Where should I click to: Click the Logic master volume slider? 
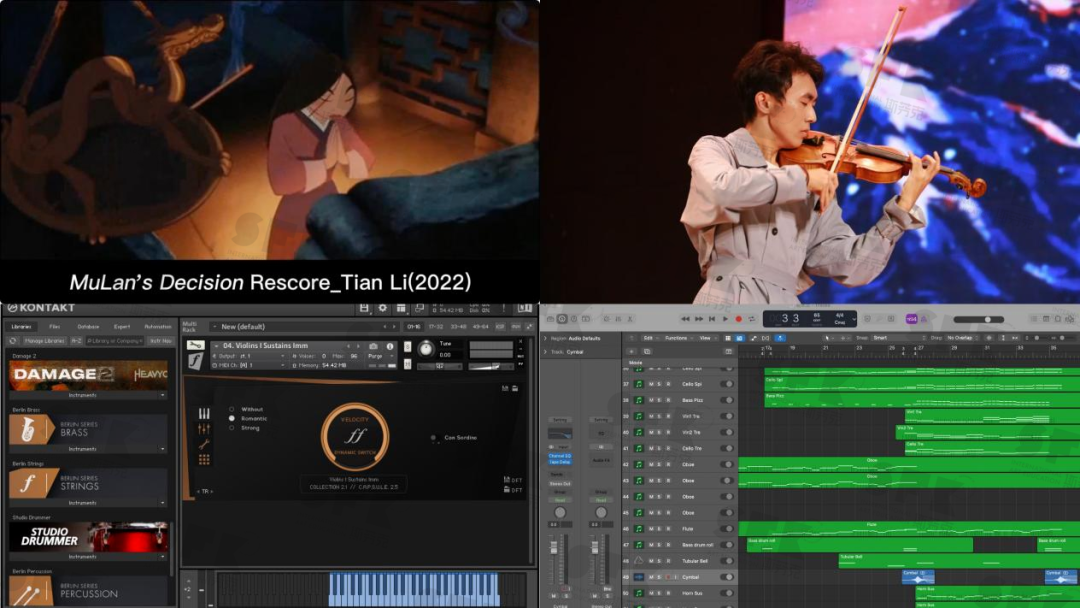pyautogui.click(x=981, y=319)
